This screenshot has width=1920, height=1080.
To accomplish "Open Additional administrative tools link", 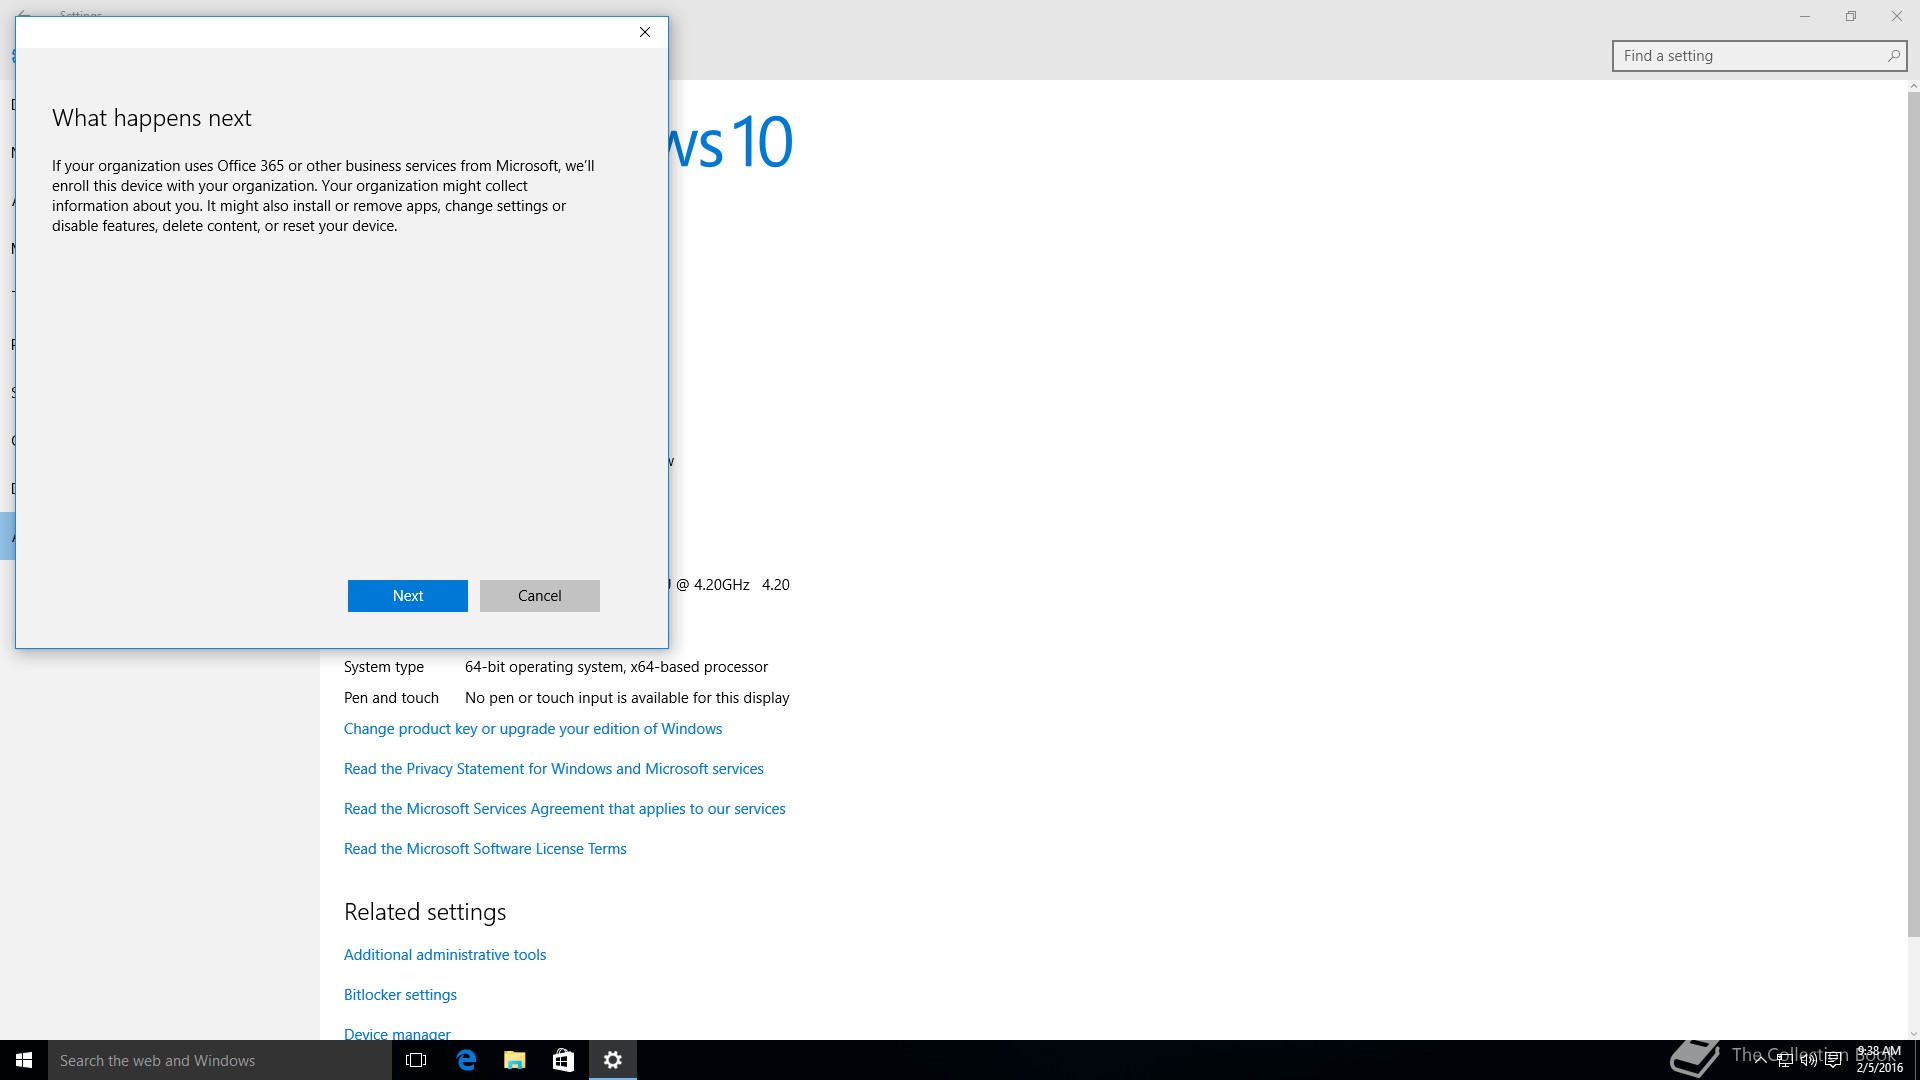I will (x=445, y=955).
